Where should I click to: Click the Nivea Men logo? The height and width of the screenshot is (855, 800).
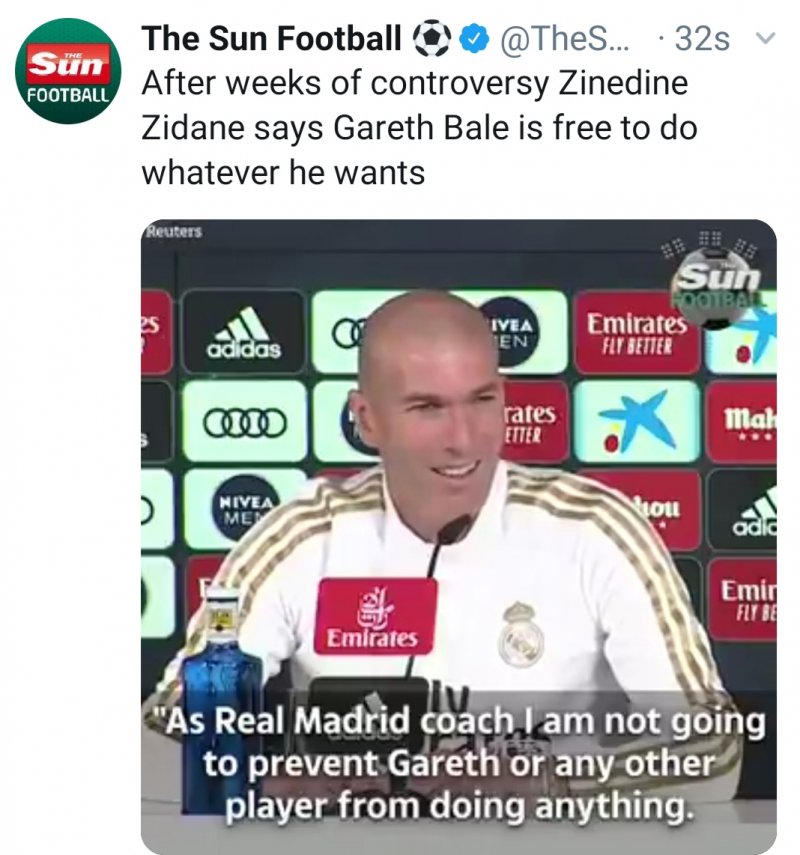(246, 509)
